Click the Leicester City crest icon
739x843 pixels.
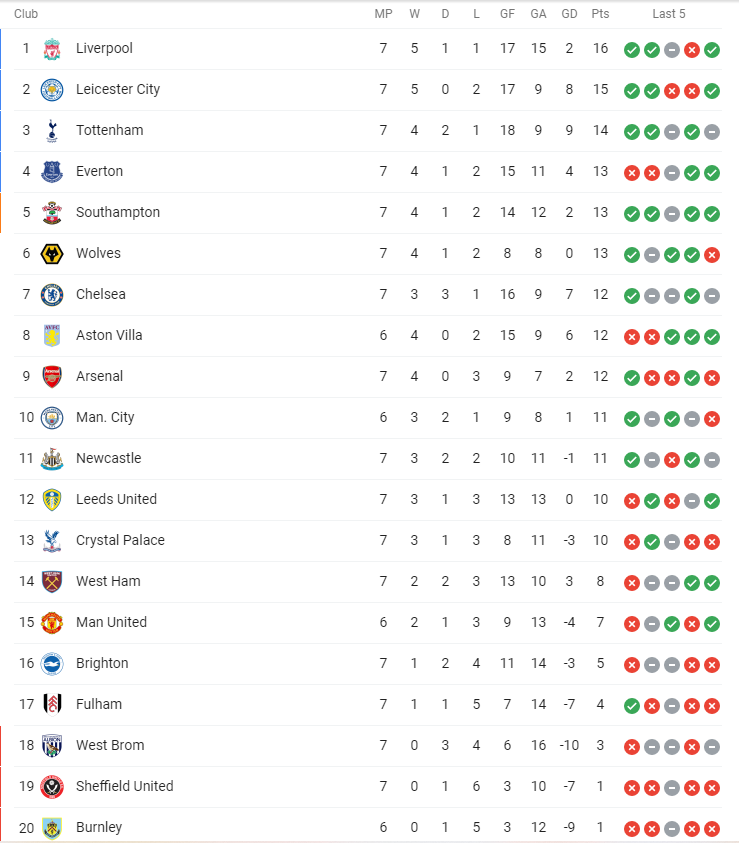pos(52,90)
